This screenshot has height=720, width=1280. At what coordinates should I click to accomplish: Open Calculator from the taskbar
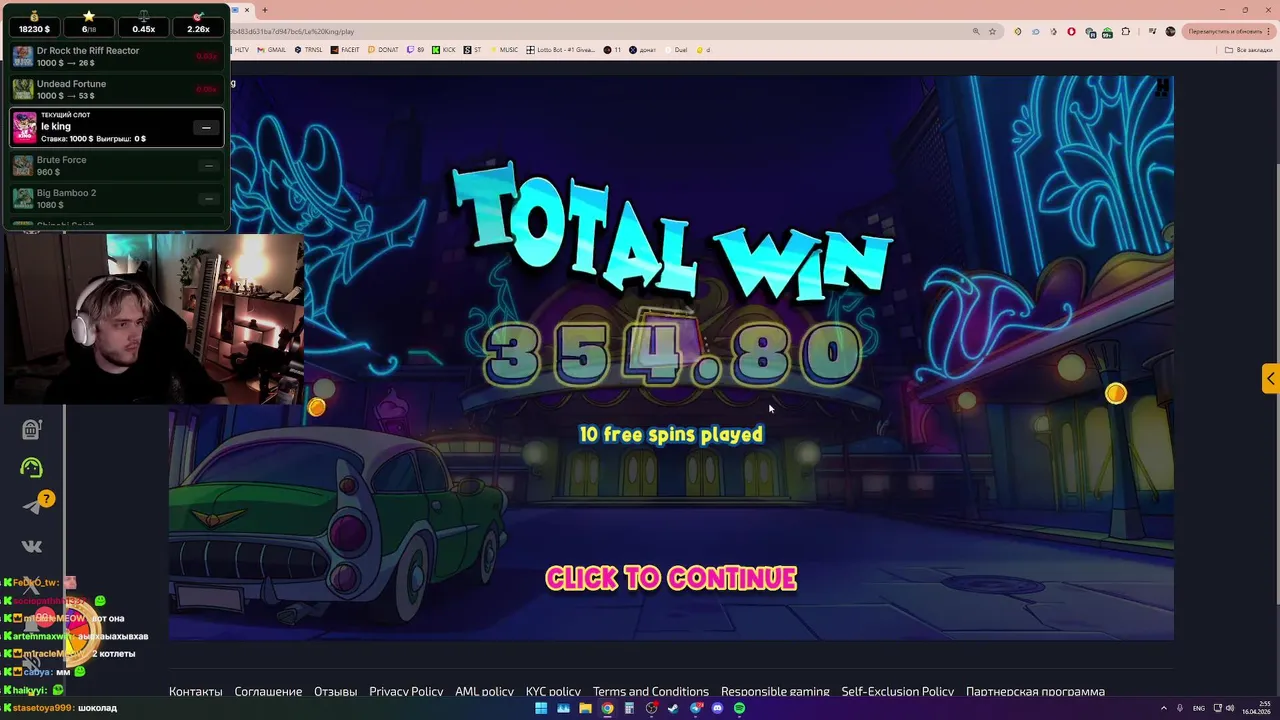(x=629, y=708)
